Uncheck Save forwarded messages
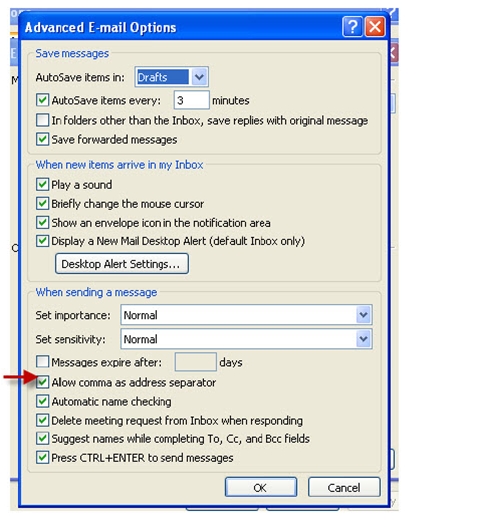Viewport: 477px width, 527px height. pyautogui.click(x=42, y=139)
